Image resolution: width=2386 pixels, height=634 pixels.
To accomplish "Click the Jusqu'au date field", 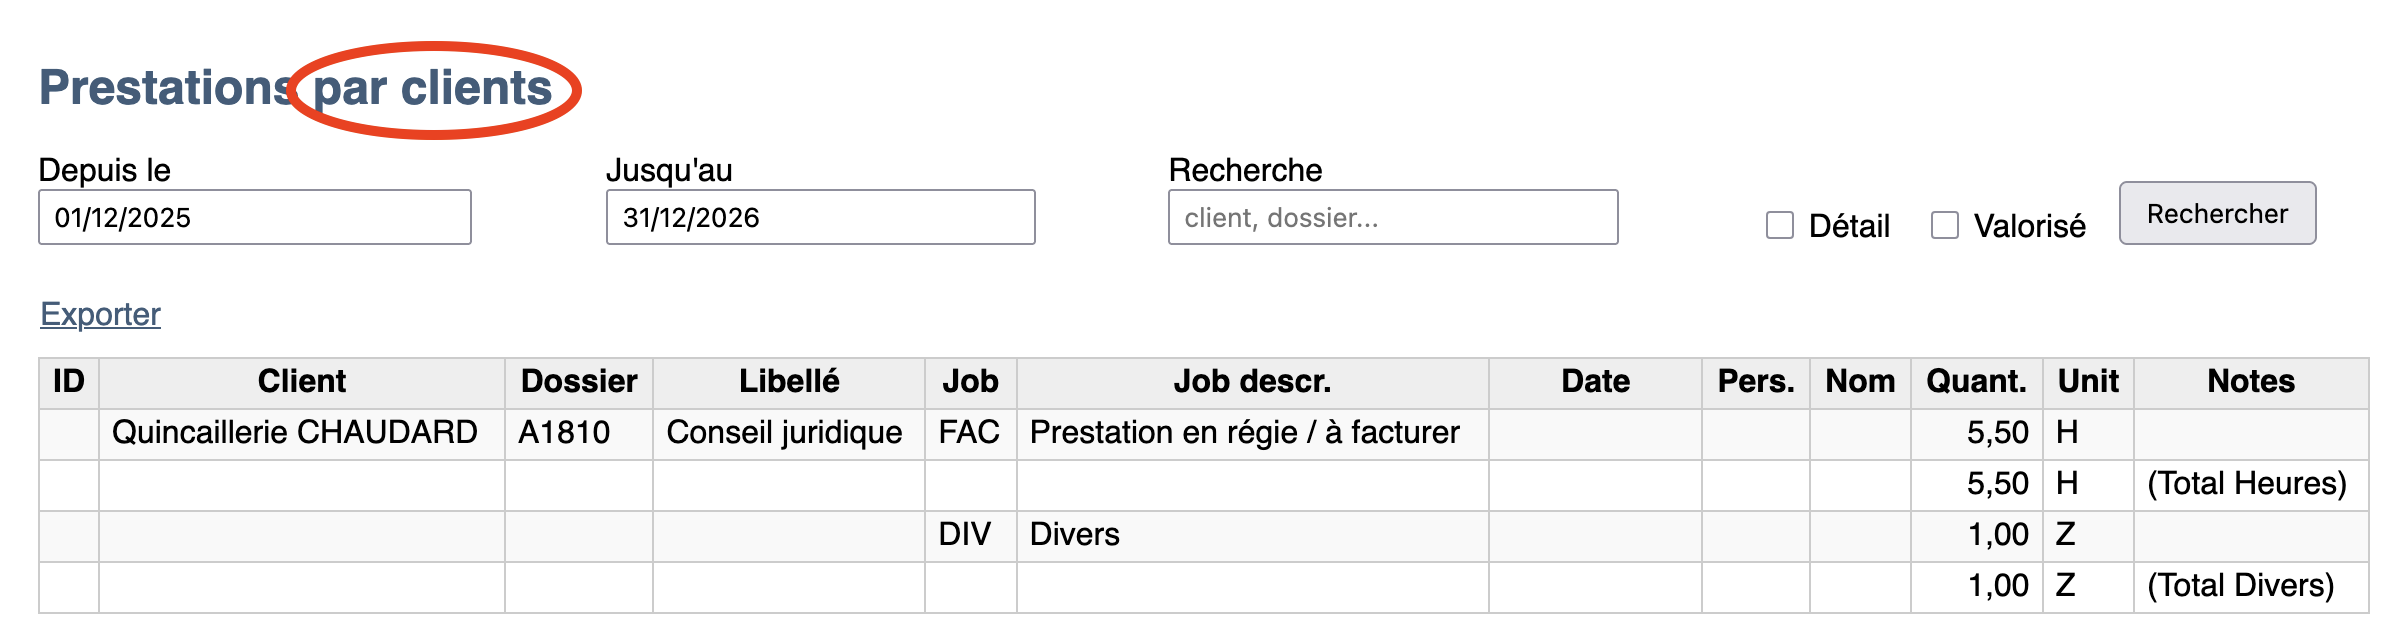I will tap(820, 217).
